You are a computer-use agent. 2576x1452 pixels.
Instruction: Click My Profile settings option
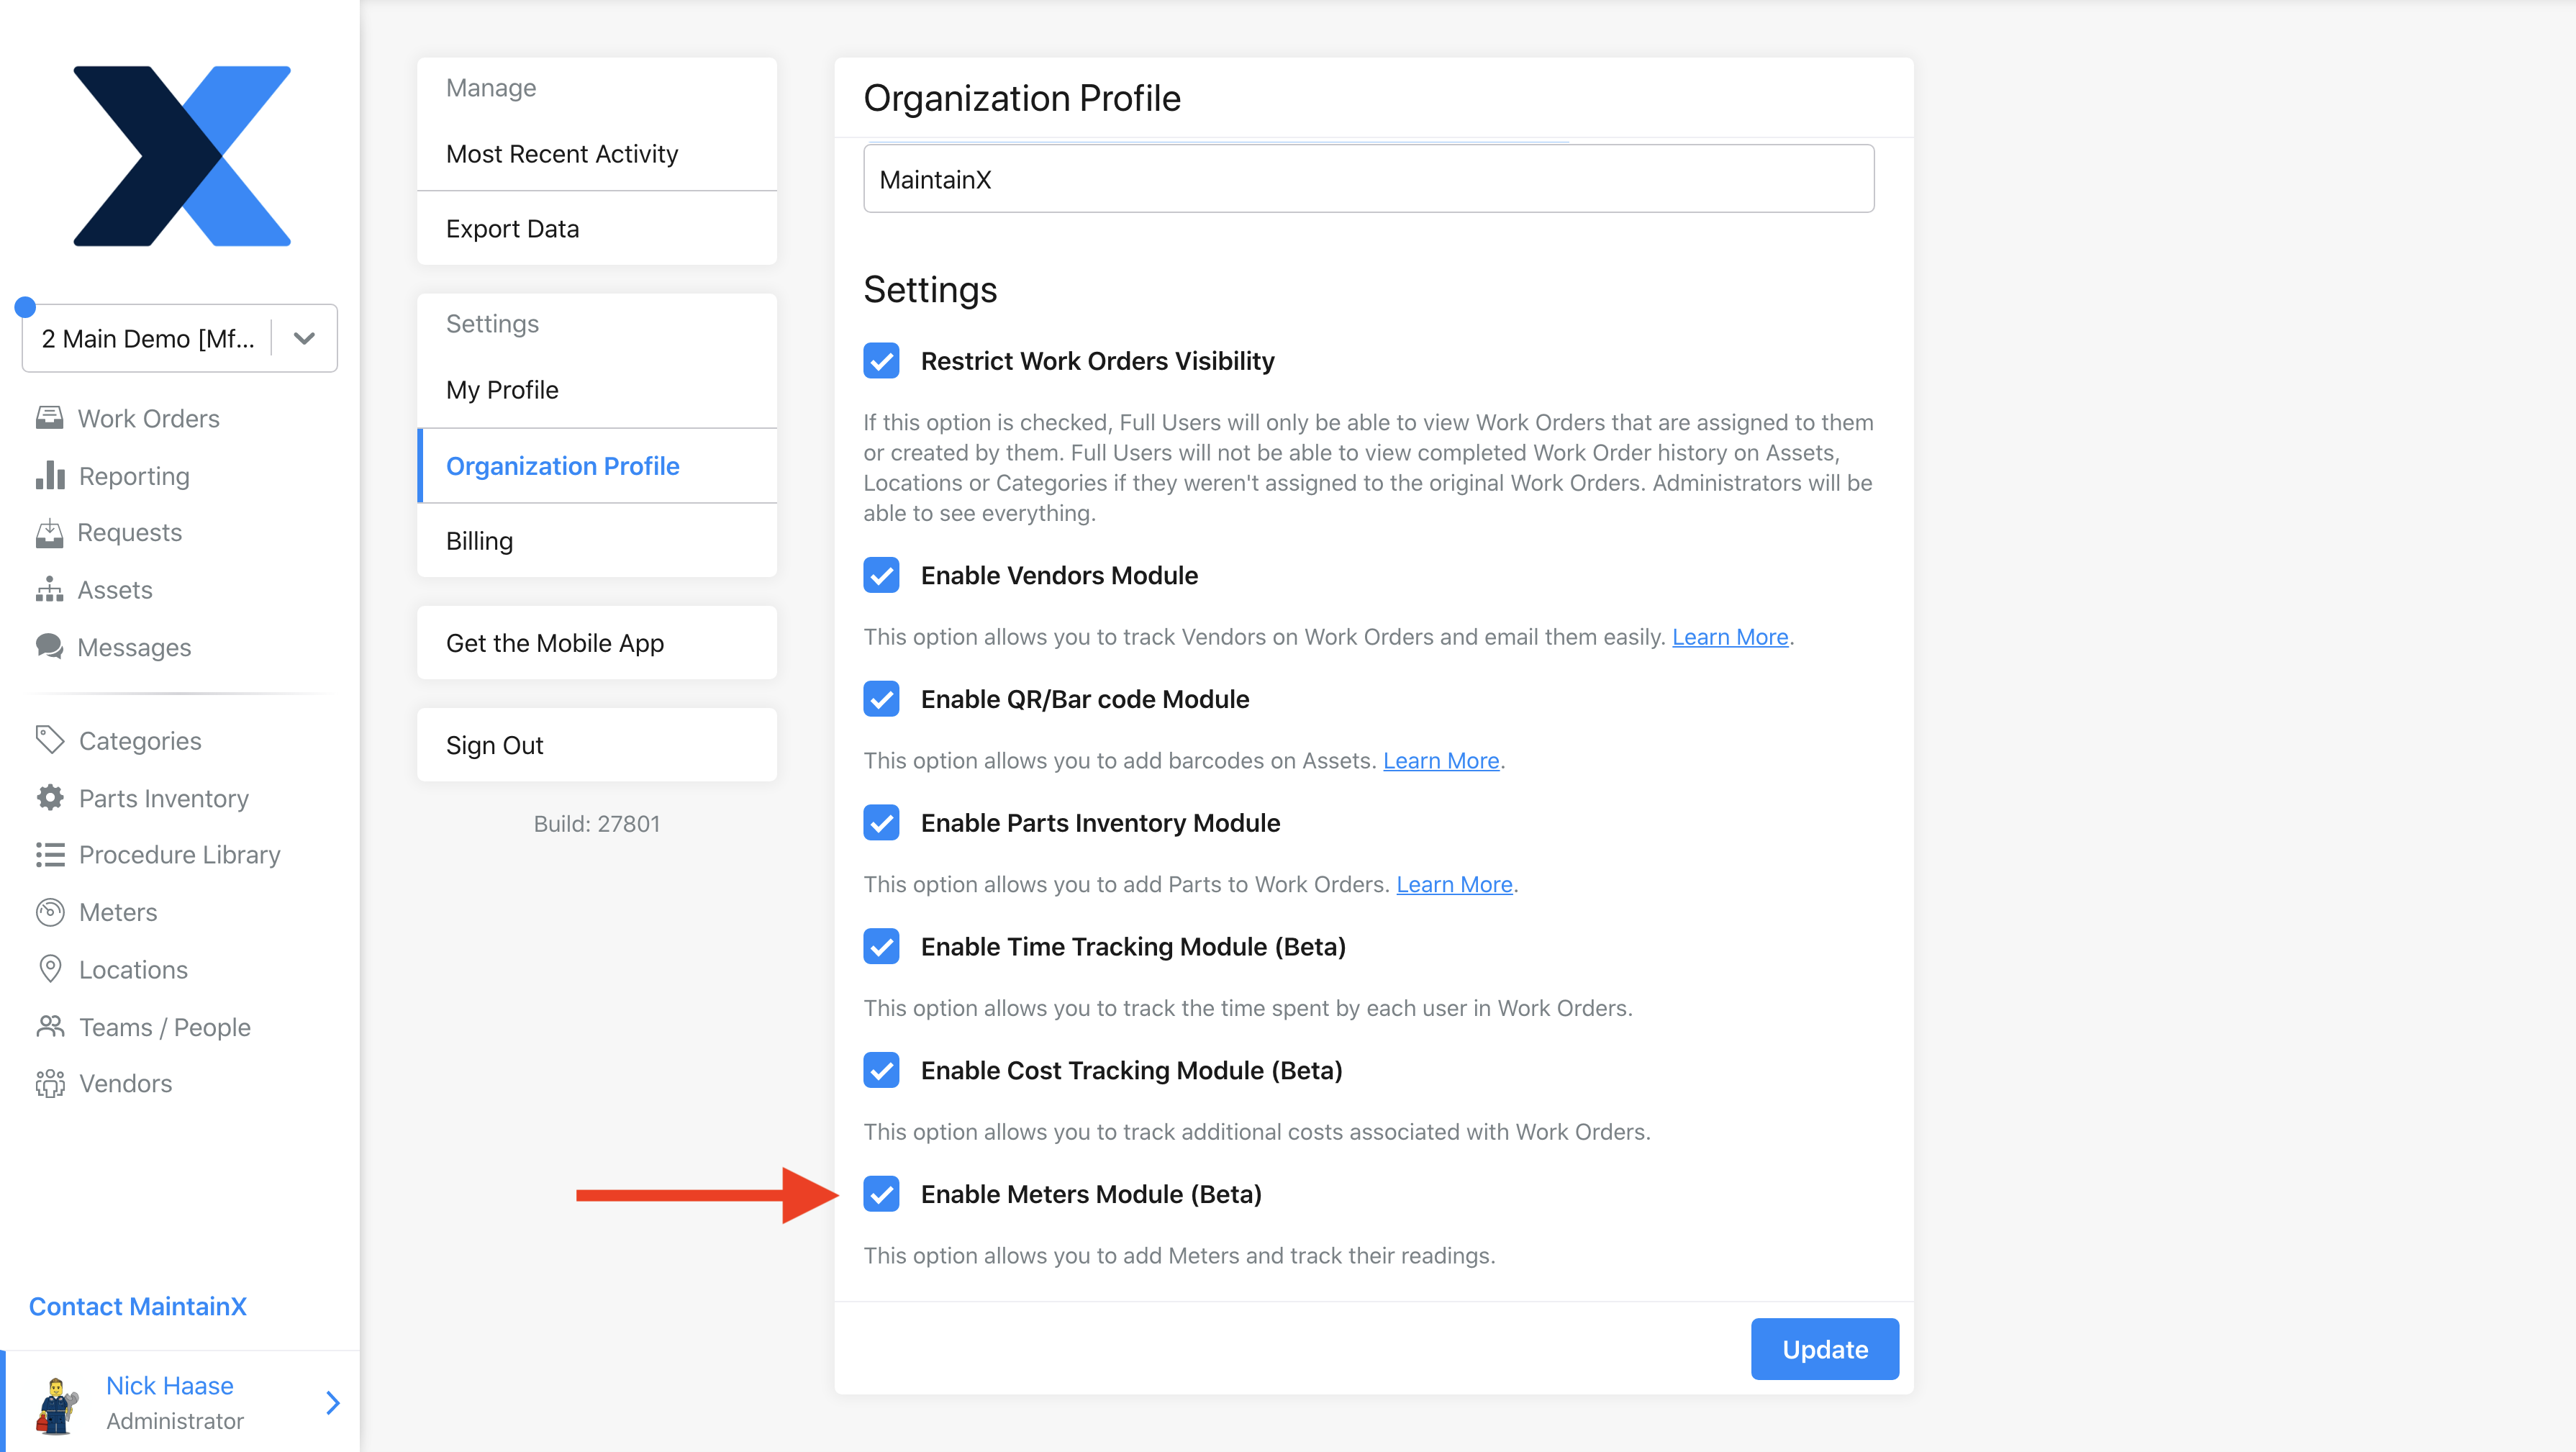pos(502,389)
